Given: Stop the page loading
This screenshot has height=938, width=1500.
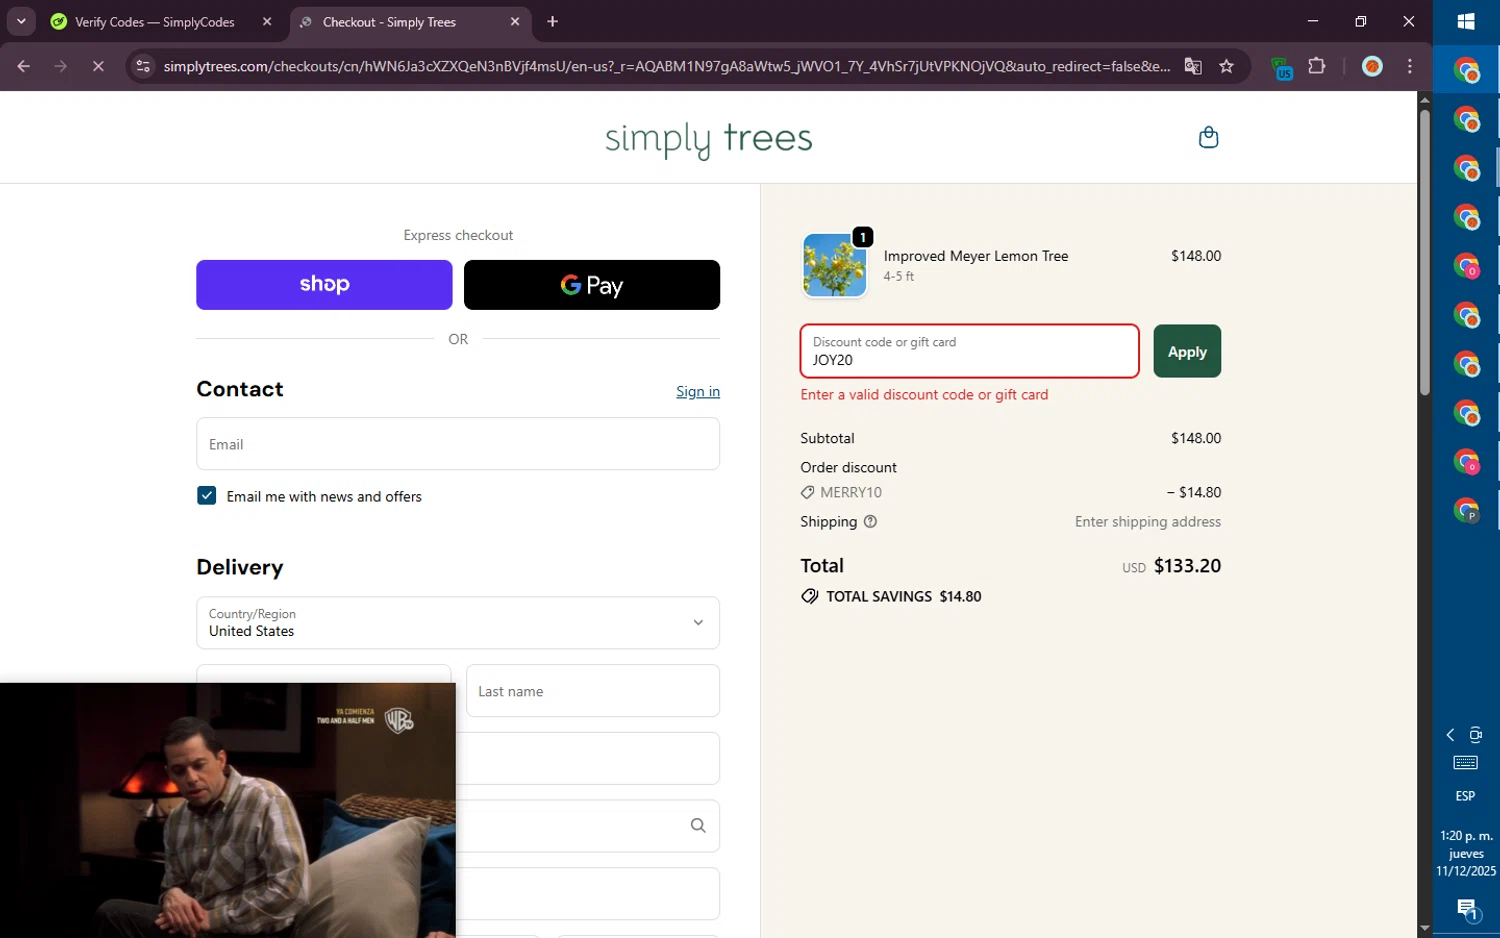Looking at the screenshot, I should [98, 66].
